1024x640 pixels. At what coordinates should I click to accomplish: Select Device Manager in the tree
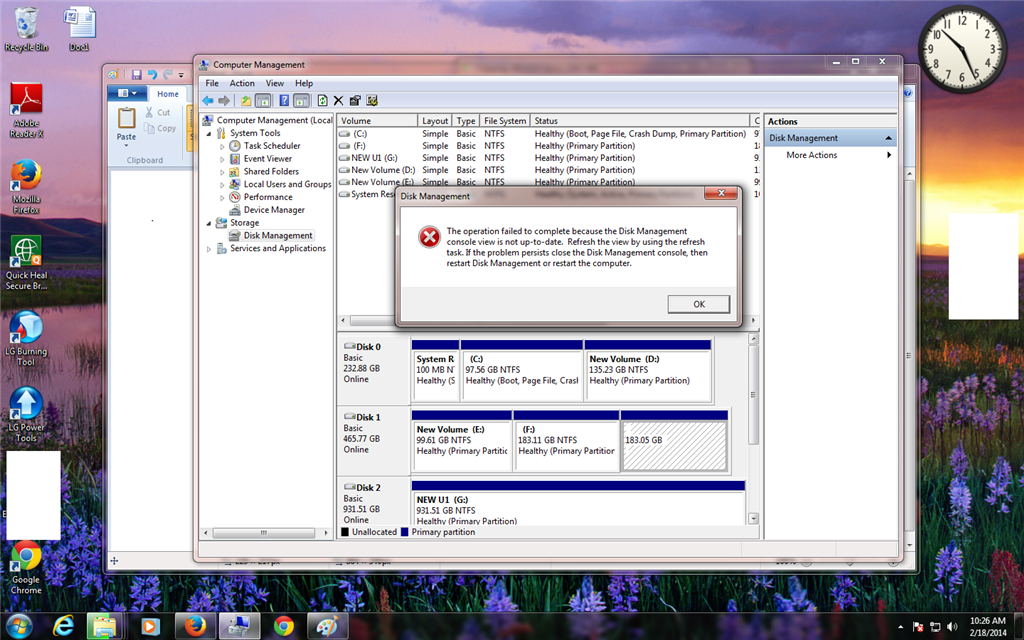(x=274, y=210)
